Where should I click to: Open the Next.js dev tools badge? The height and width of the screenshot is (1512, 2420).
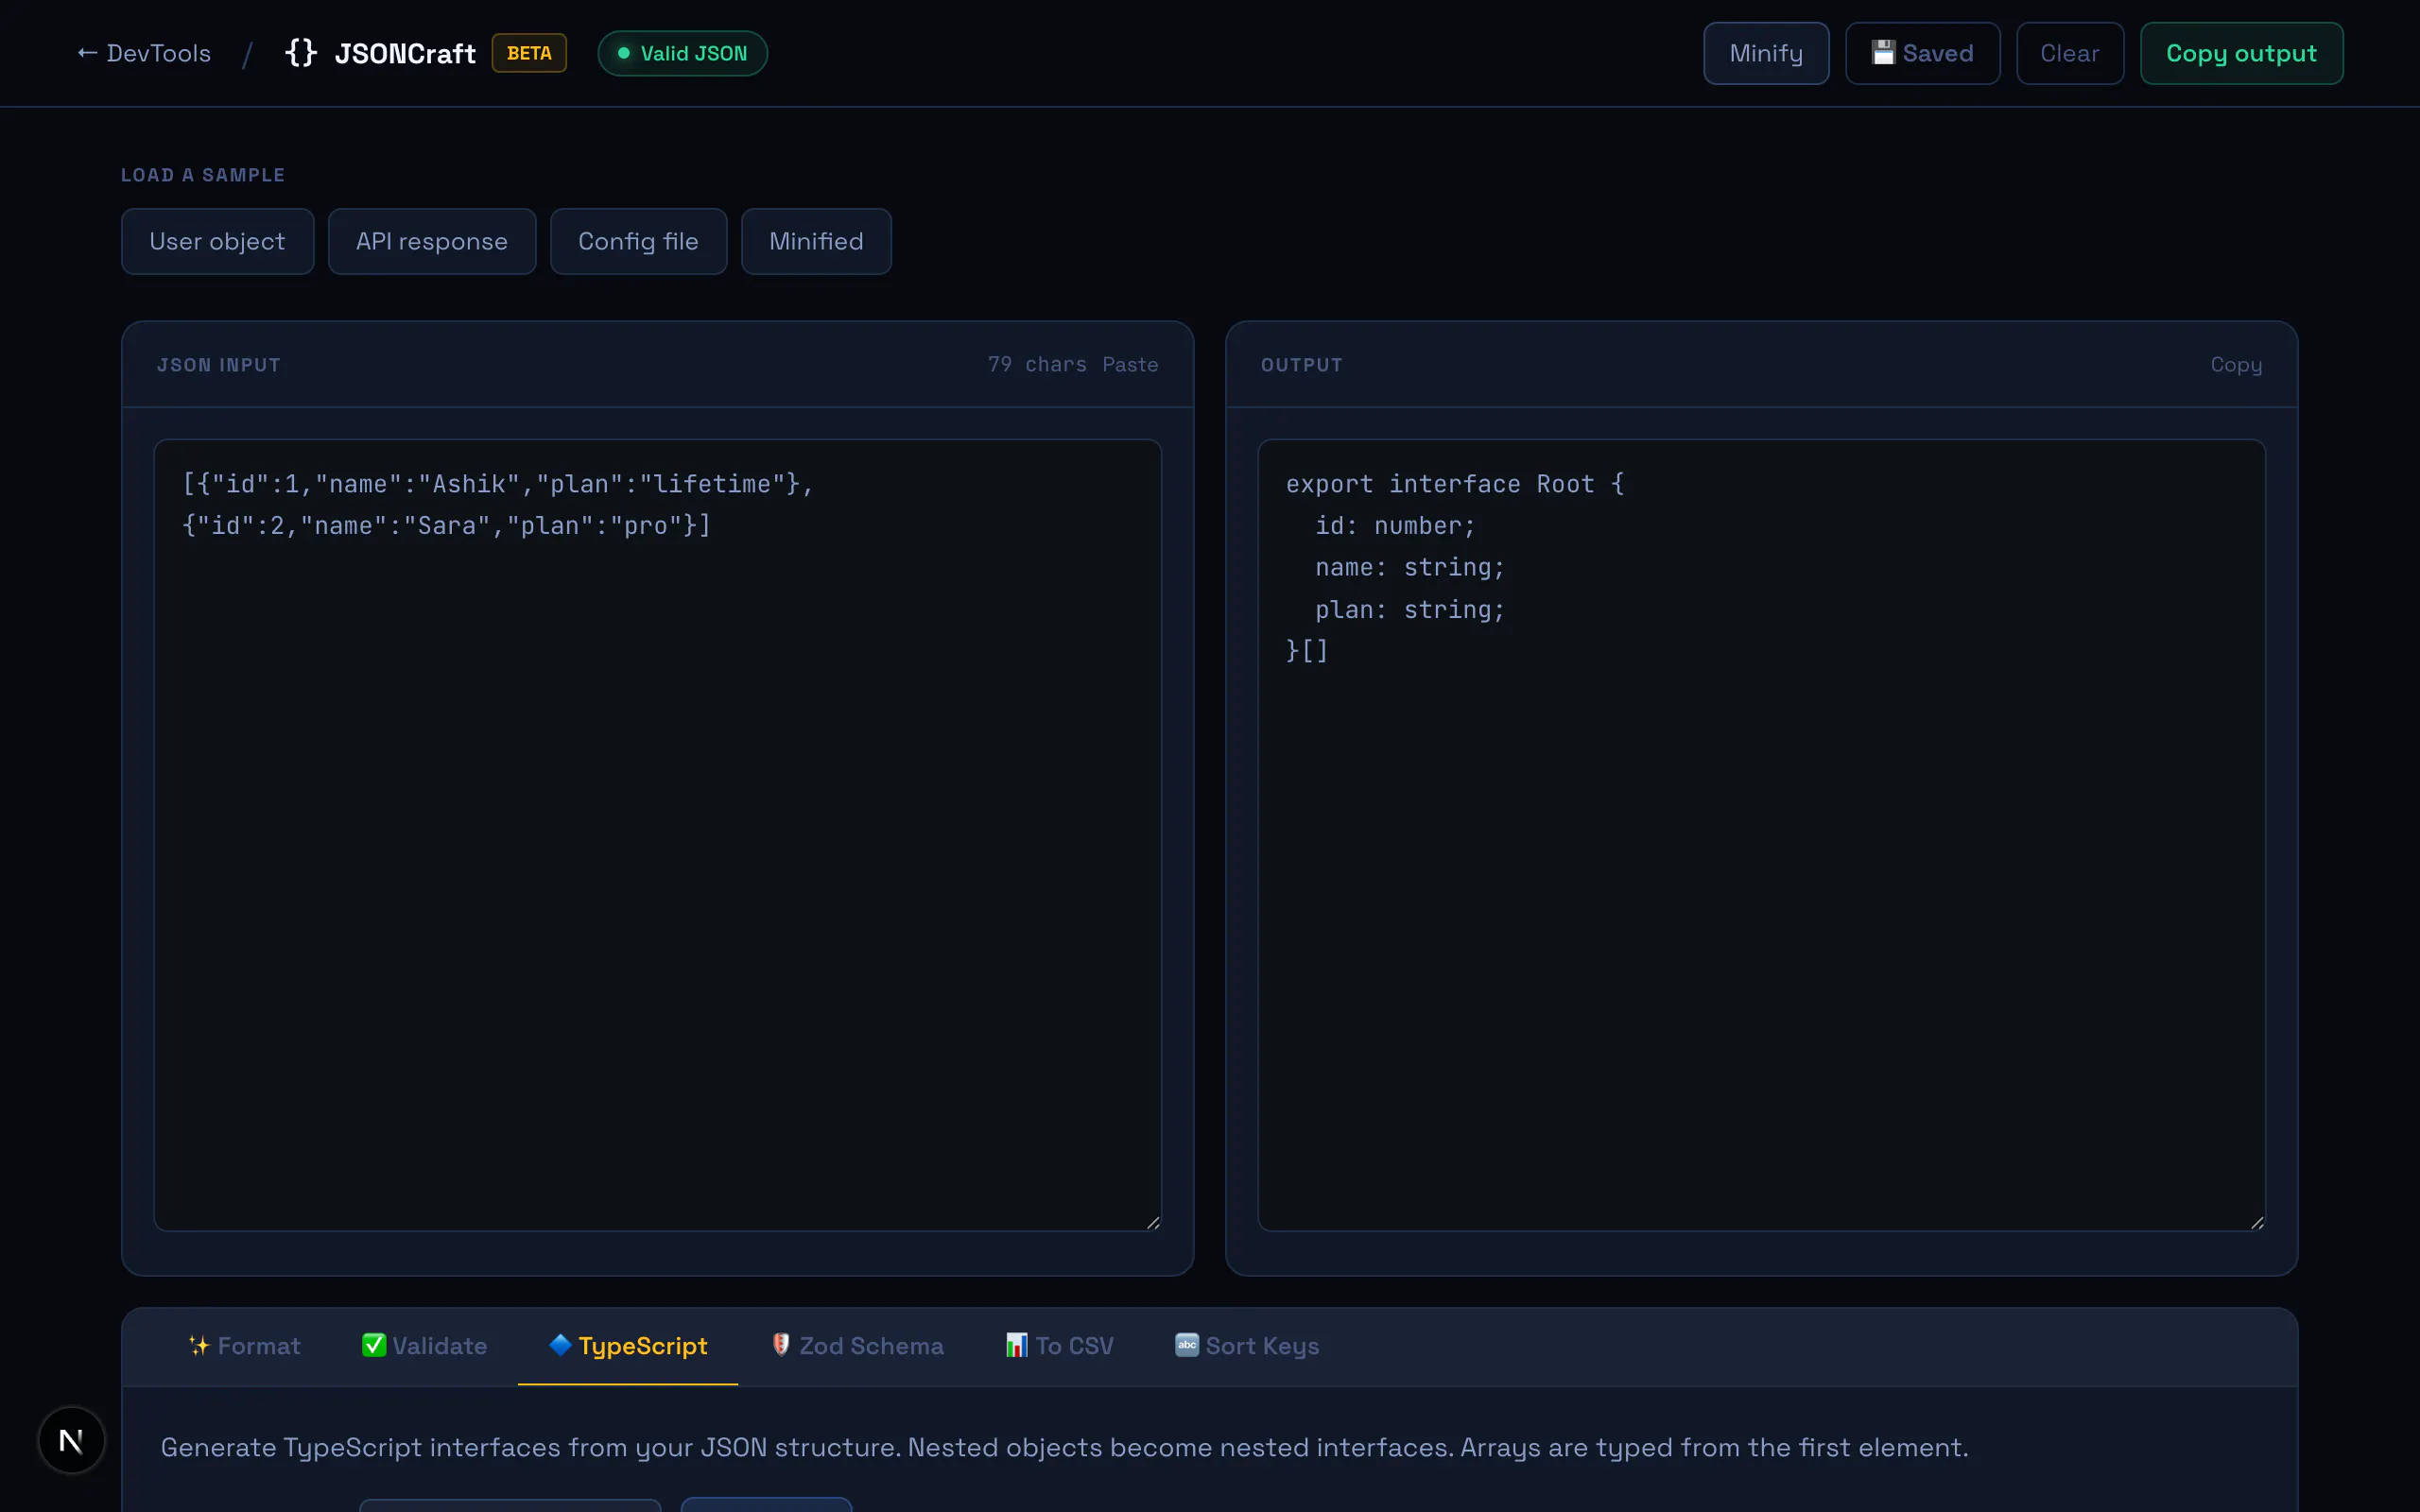[71, 1440]
